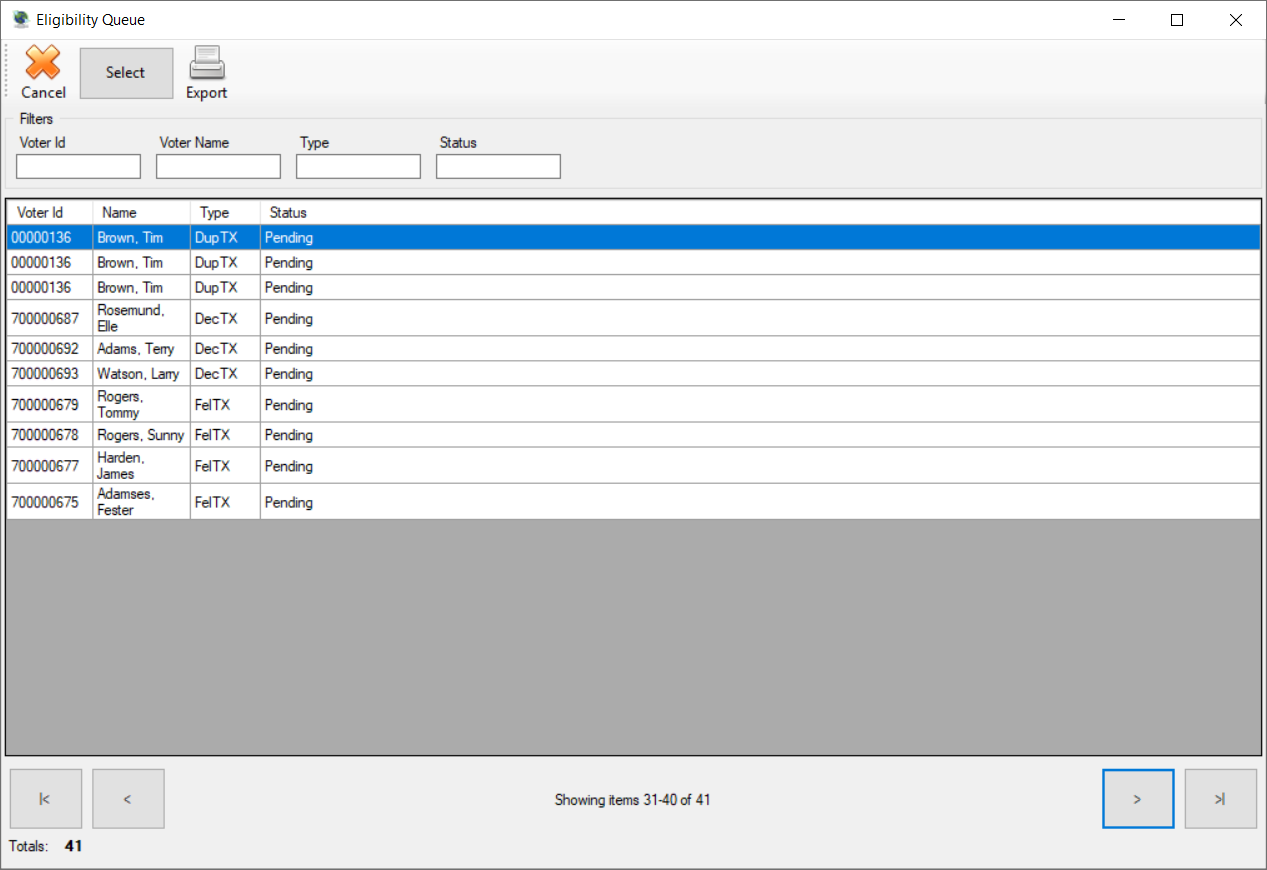The width and height of the screenshot is (1267, 870).
Task: Sort by the Voter Id column header
Action: (50, 213)
